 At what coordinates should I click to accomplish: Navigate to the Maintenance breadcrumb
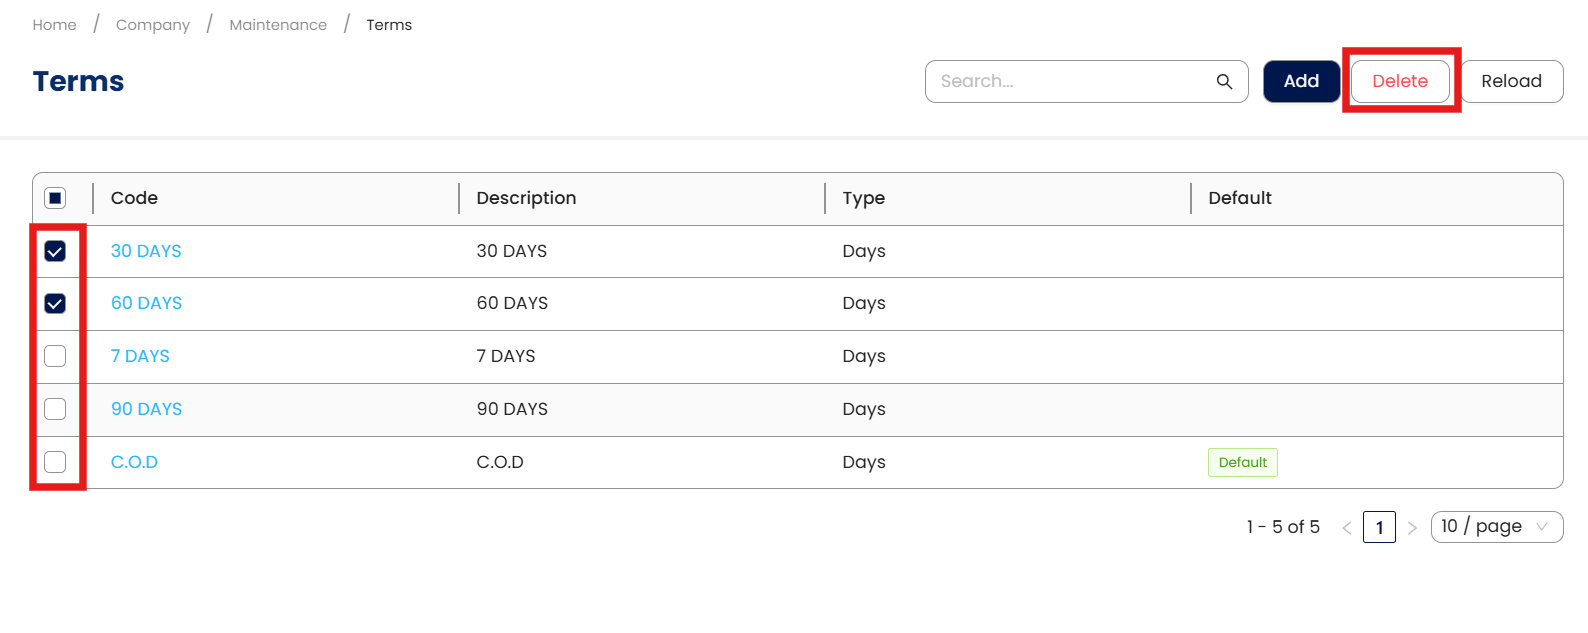pos(278,25)
